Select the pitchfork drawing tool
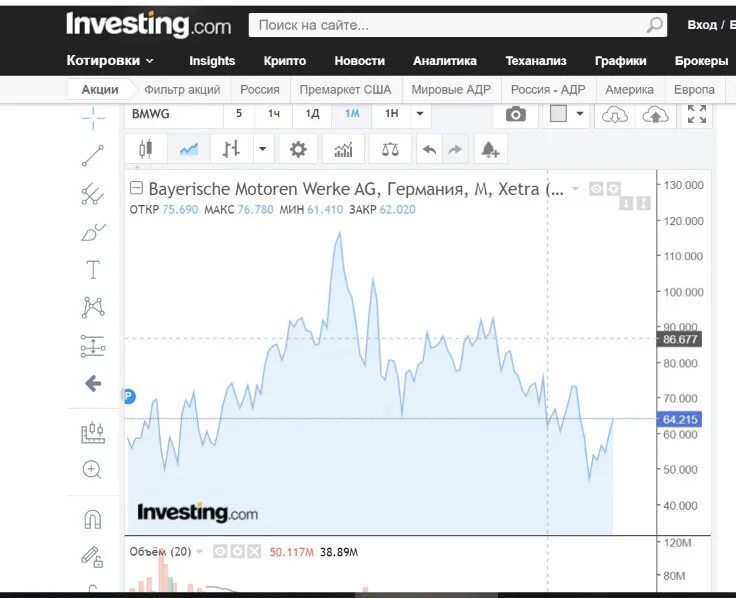 tap(93, 194)
